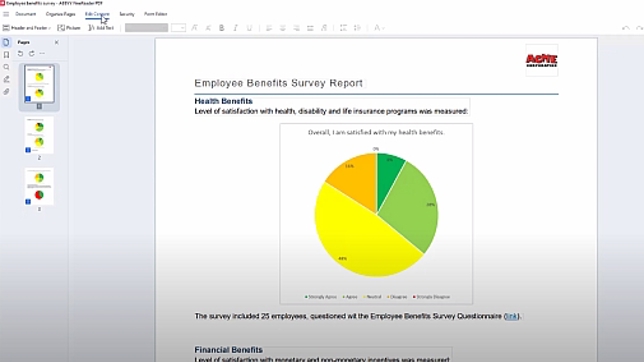The height and width of the screenshot is (362, 644).
Task: Close the Pages panel
Action: click(57, 42)
